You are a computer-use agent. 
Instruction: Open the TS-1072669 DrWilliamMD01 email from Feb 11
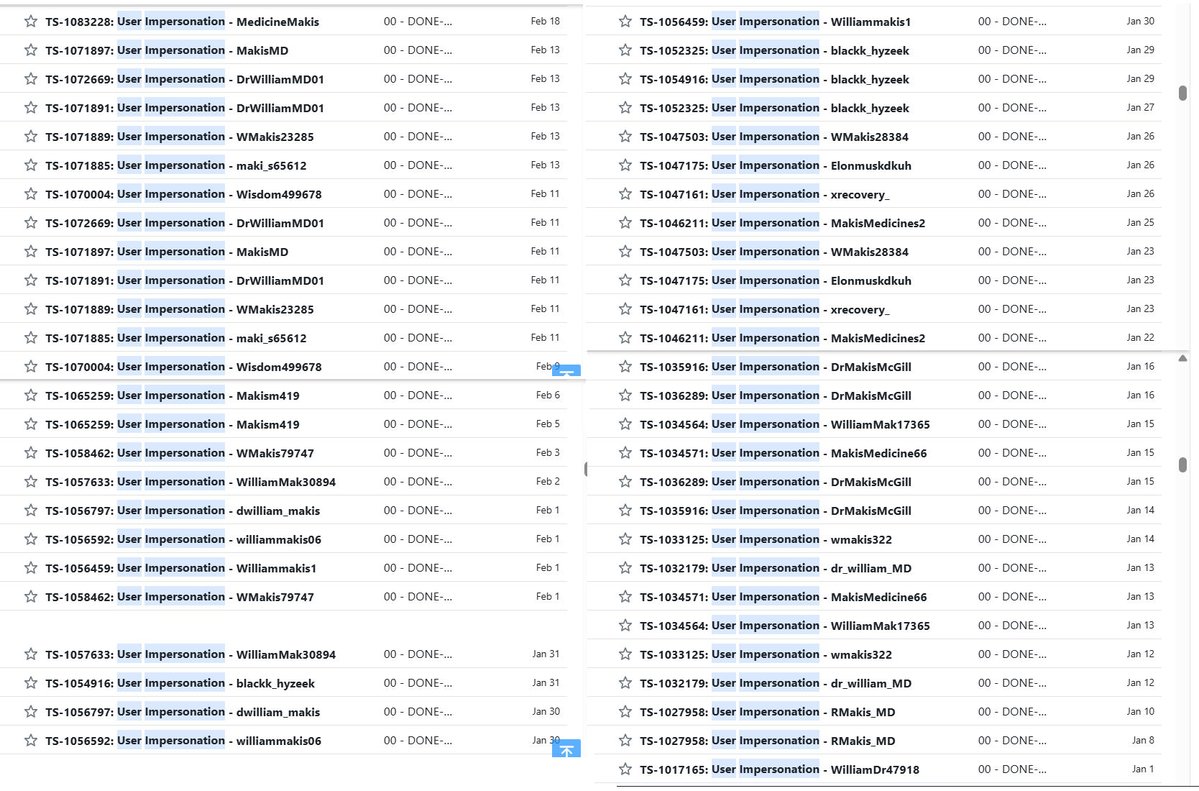(x=284, y=223)
